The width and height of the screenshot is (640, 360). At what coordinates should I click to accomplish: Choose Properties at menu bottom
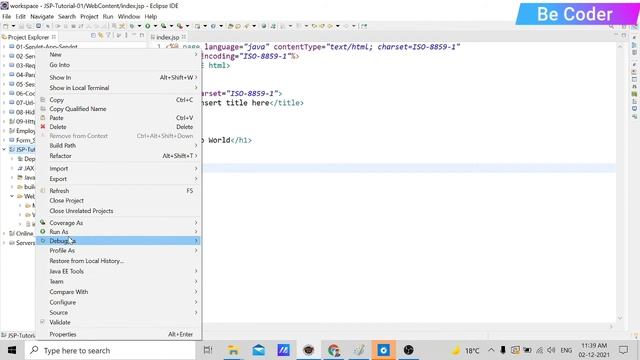point(118,334)
